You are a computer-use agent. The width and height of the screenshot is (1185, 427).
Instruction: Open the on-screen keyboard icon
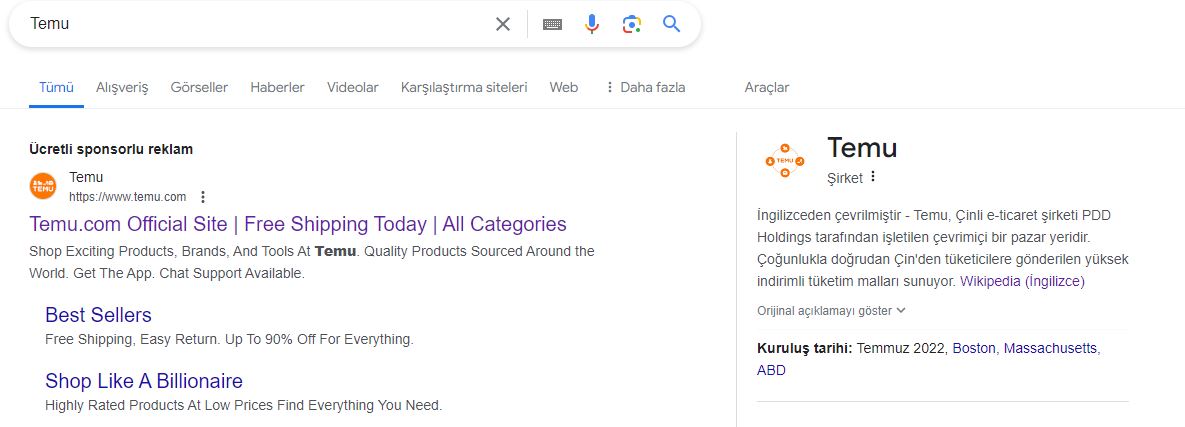[x=552, y=24]
